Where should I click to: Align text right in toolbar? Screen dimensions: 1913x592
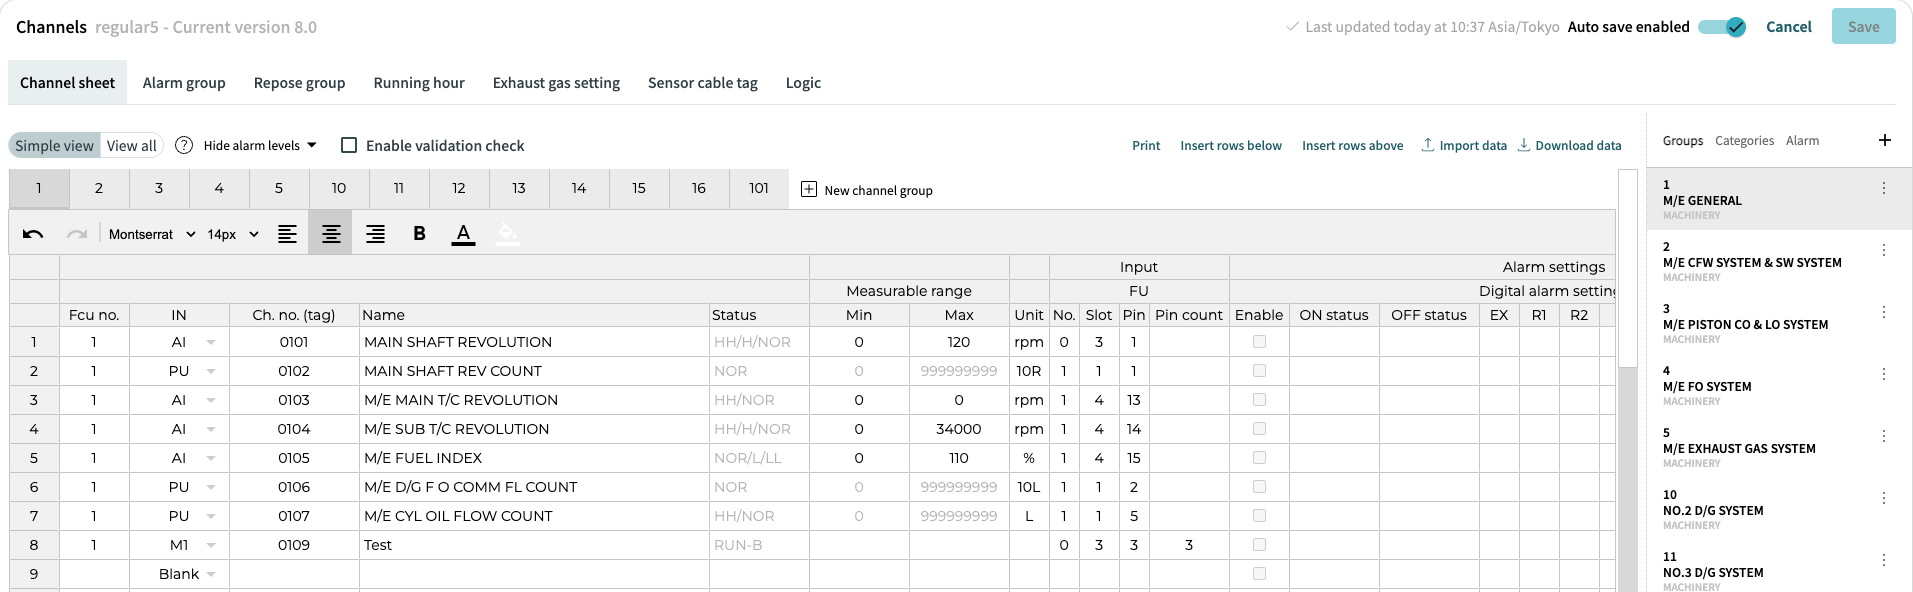pyautogui.click(x=375, y=234)
